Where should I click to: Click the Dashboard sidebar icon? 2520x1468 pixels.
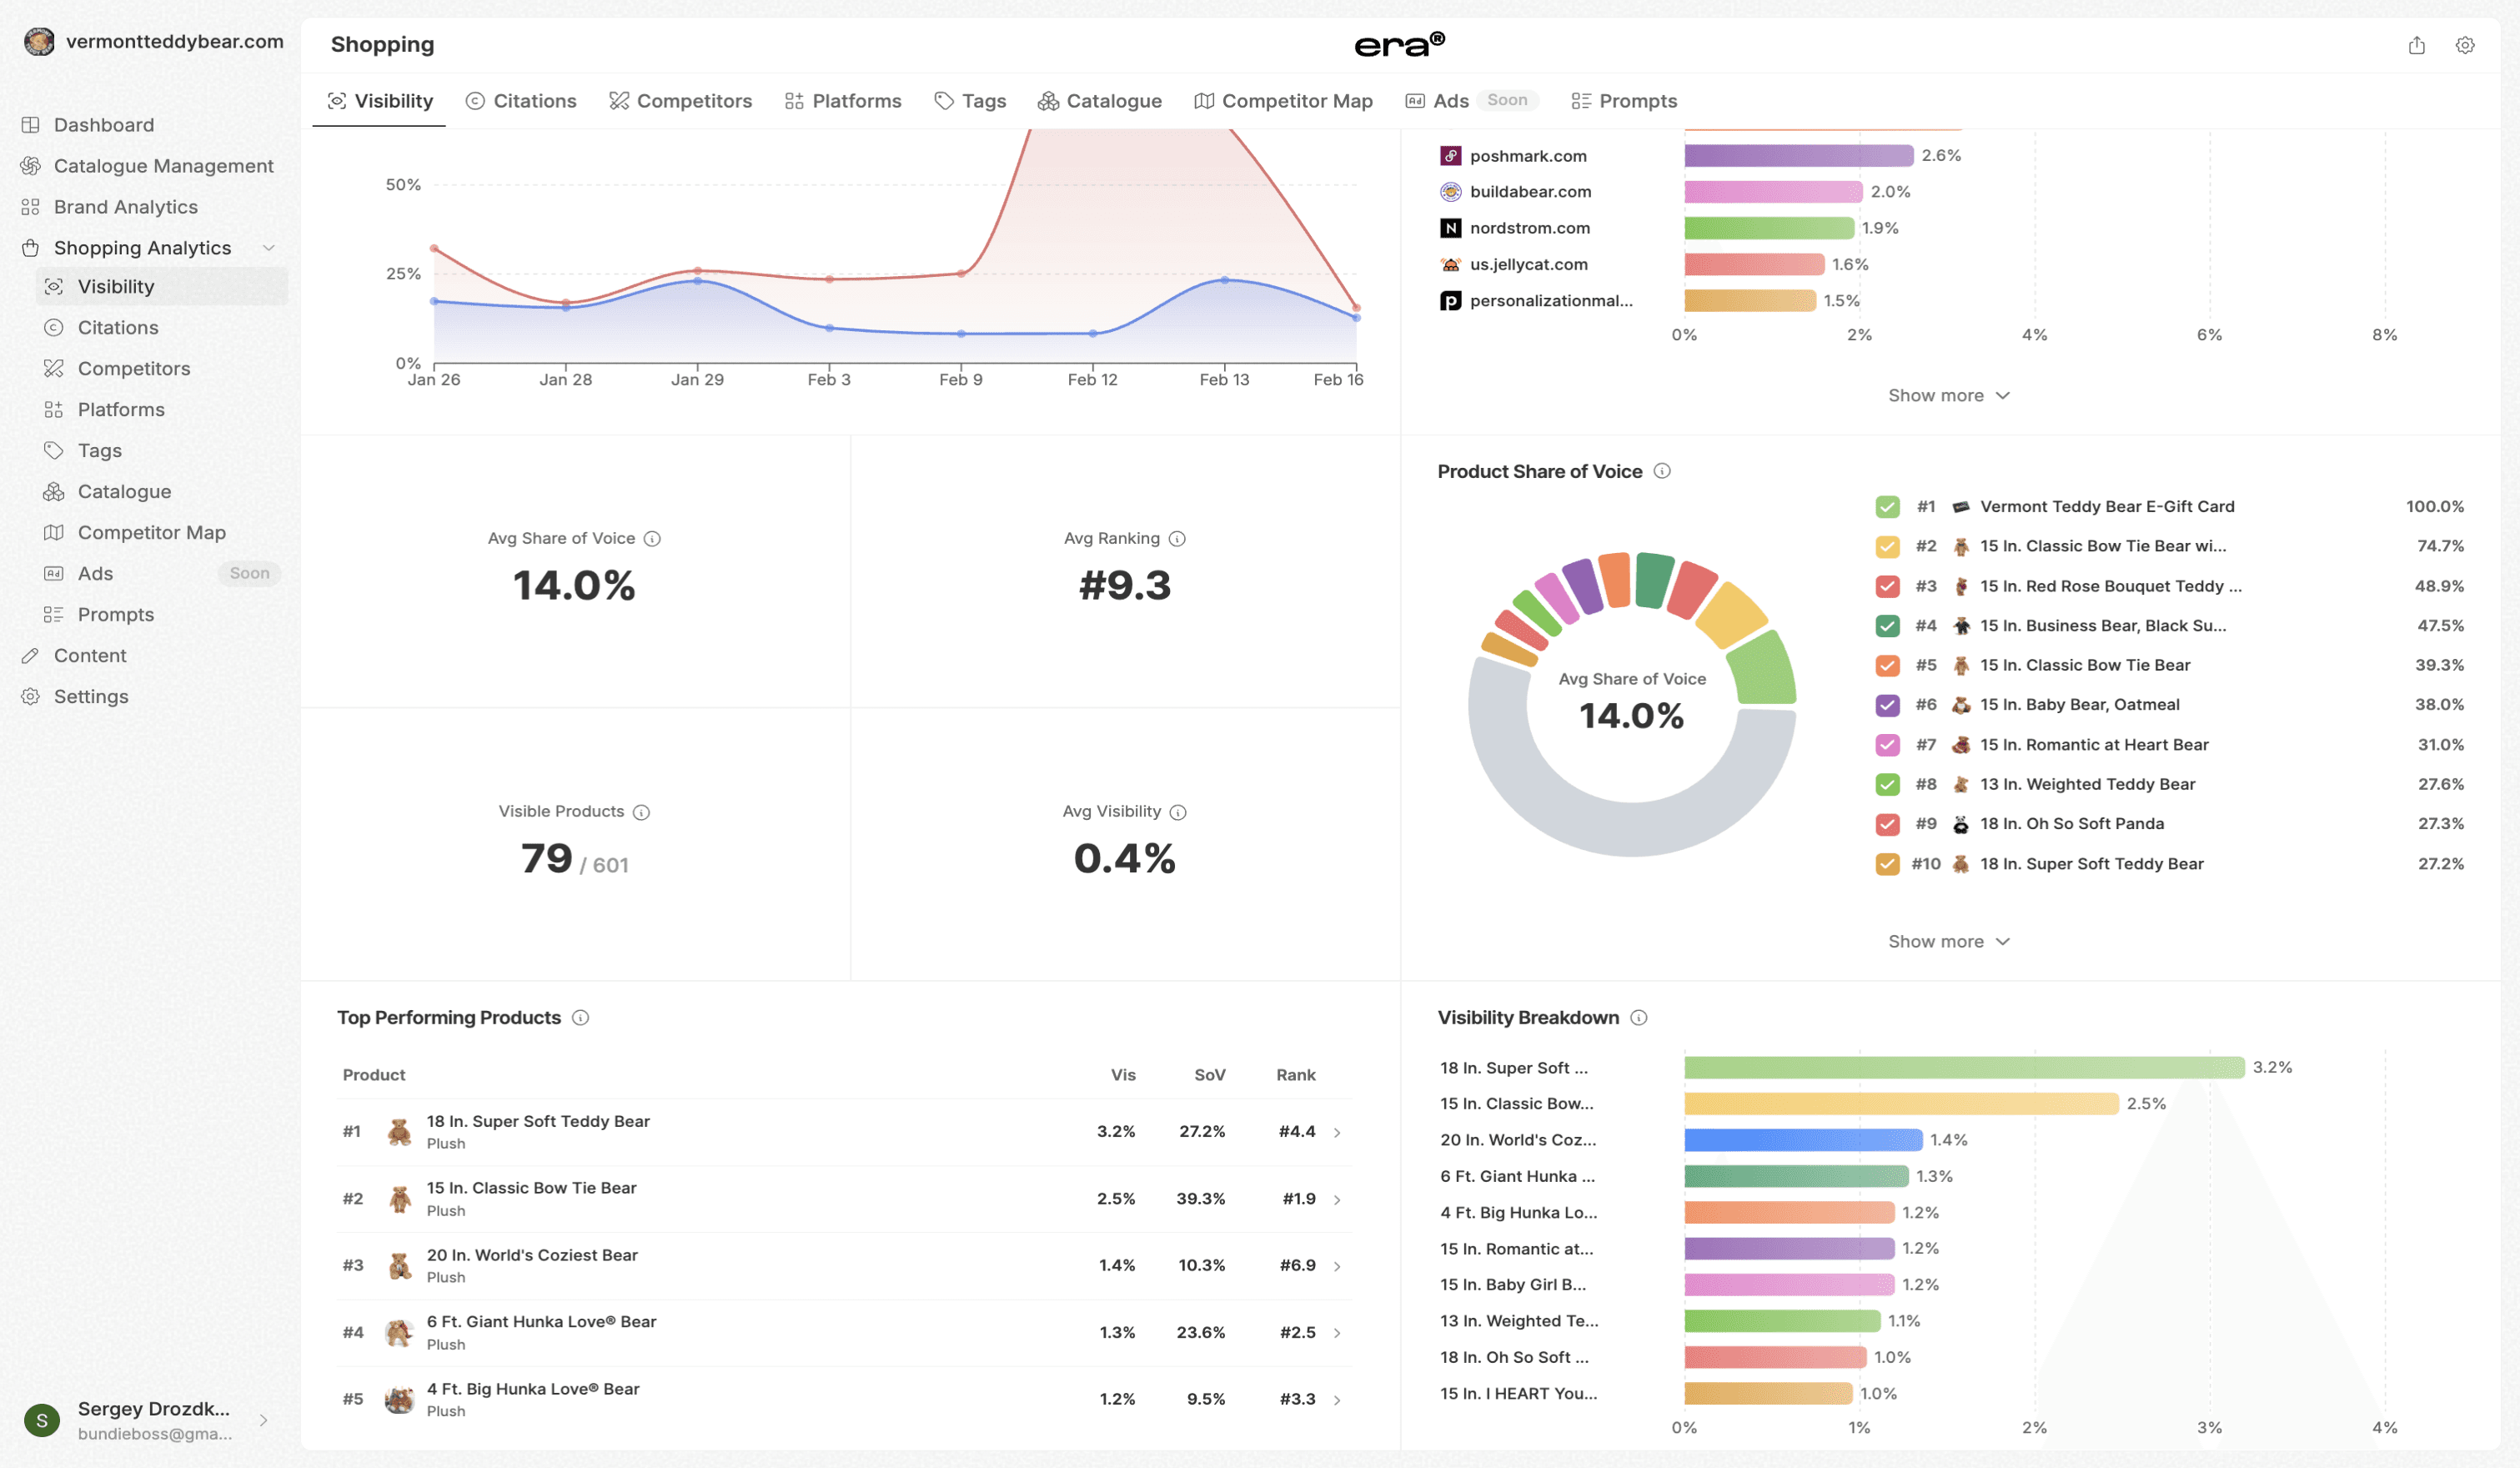coord(31,125)
